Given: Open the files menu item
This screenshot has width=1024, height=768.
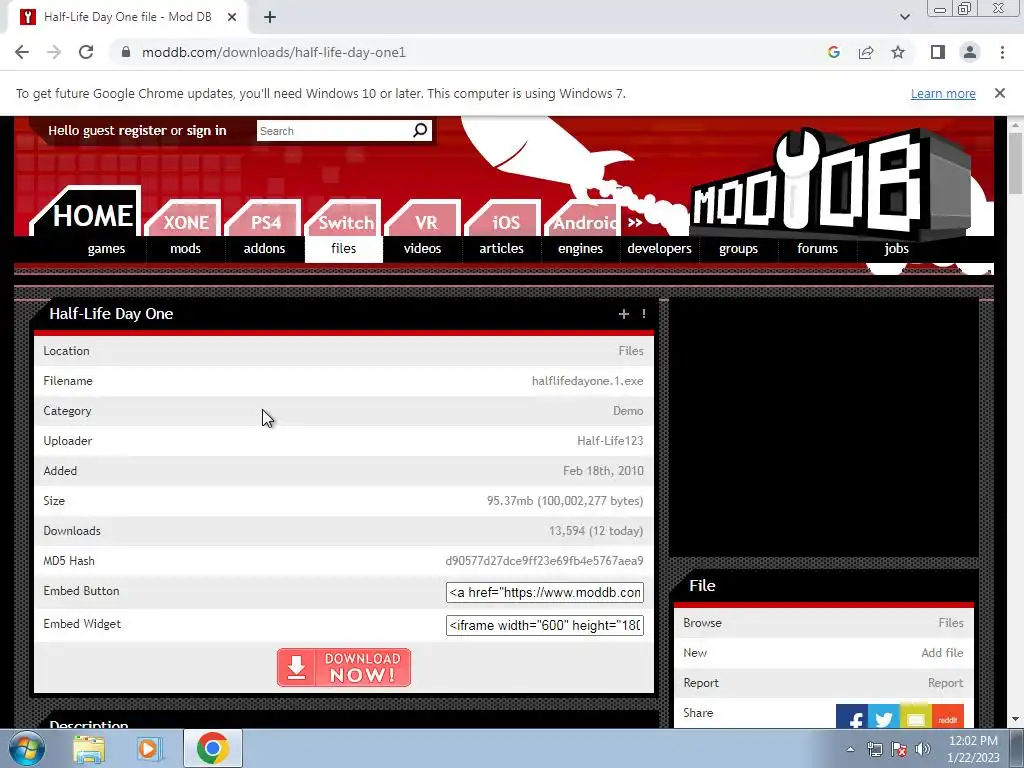Looking at the screenshot, I should pos(344,248).
